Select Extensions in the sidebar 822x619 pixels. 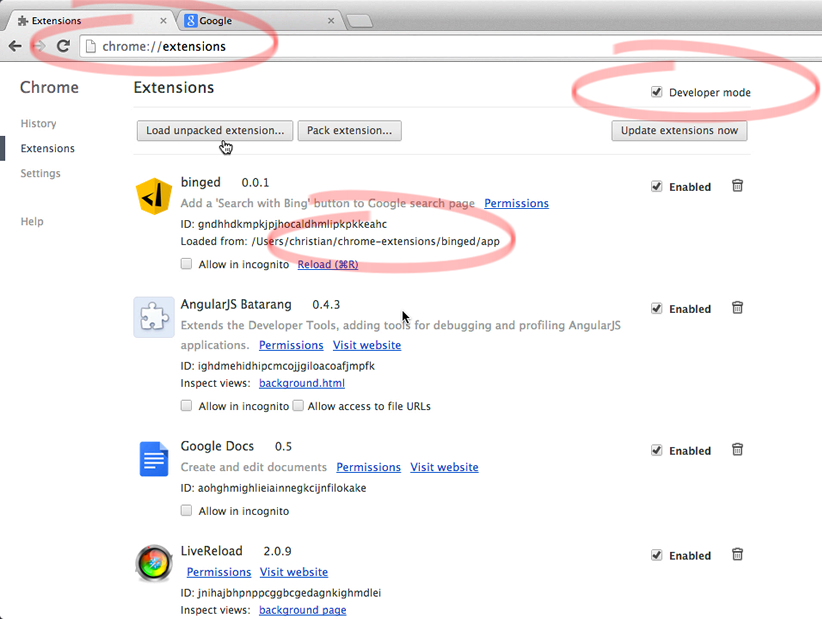48,148
